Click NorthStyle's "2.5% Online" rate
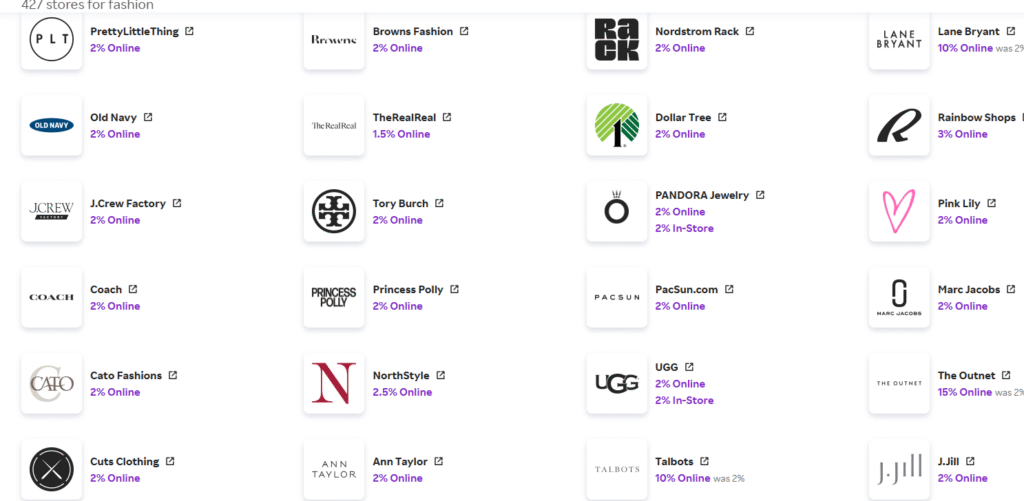1024x501 pixels. click(x=402, y=392)
